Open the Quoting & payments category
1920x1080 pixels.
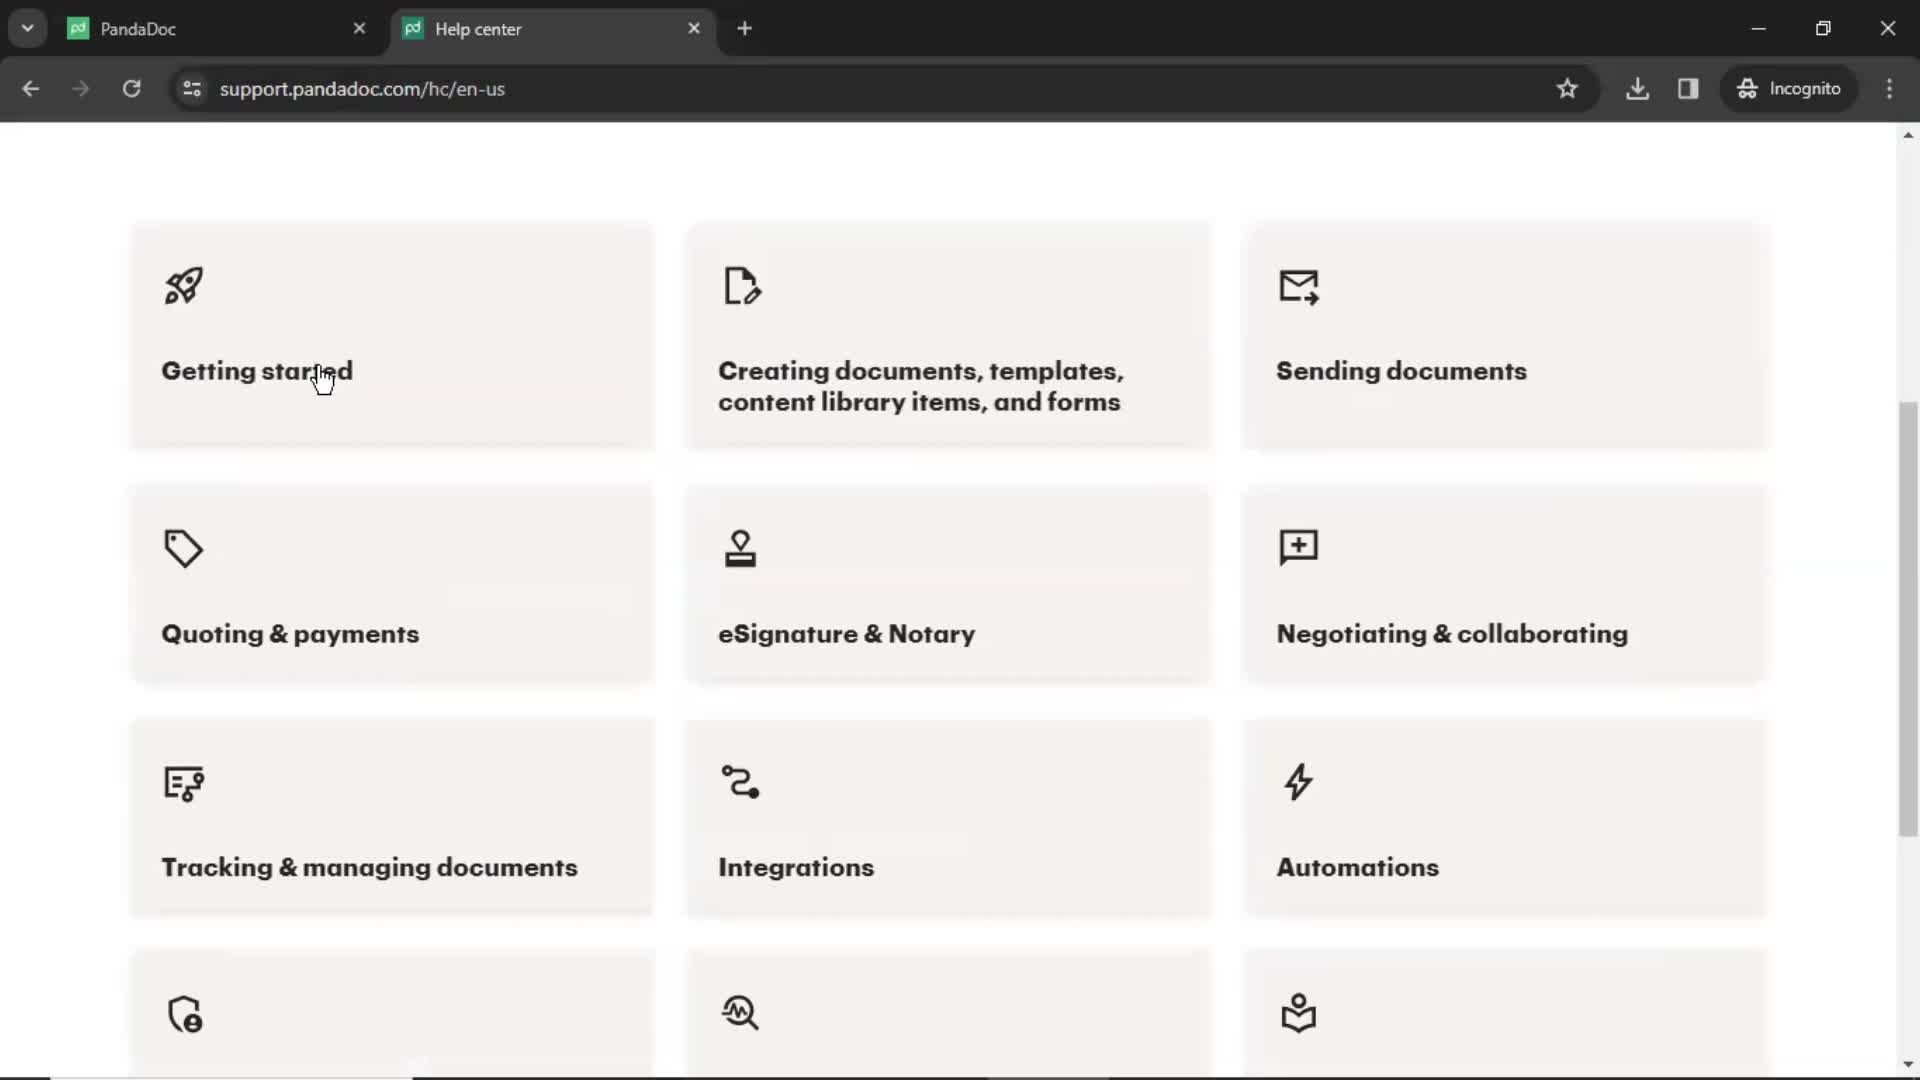coord(392,585)
